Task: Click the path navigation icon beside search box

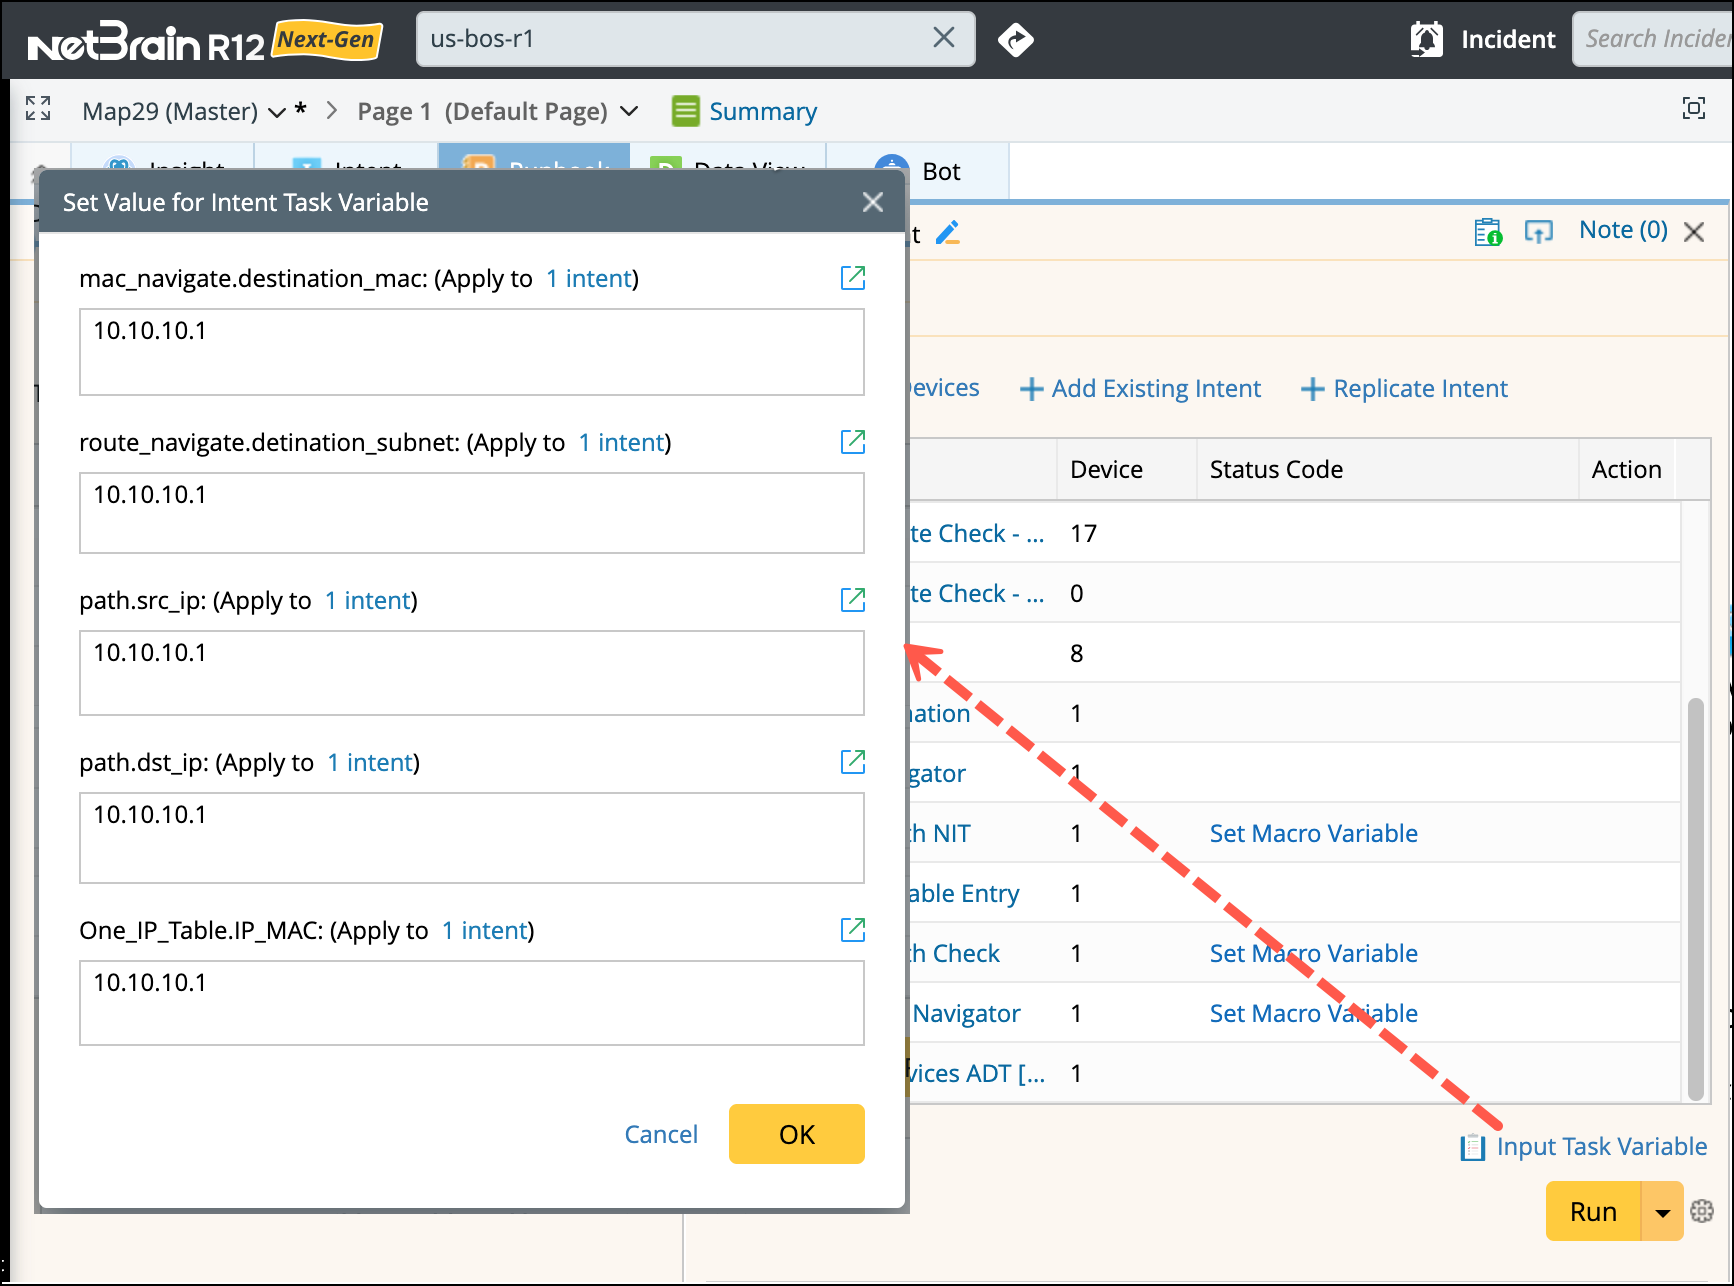Action: [x=1015, y=40]
